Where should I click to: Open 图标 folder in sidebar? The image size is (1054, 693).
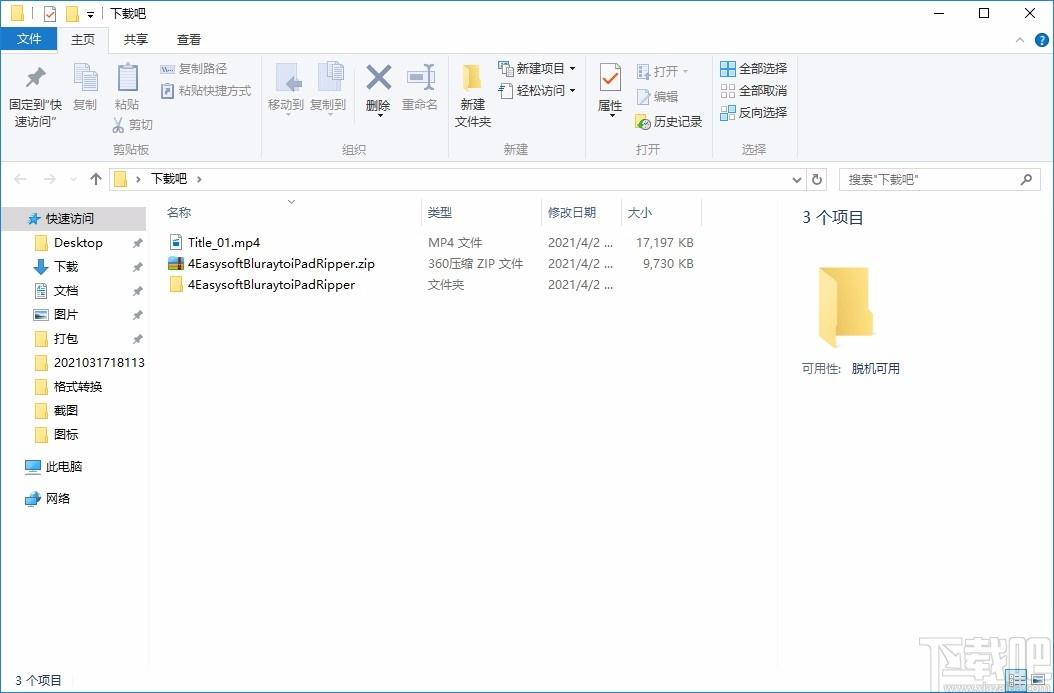click(66, 434)
